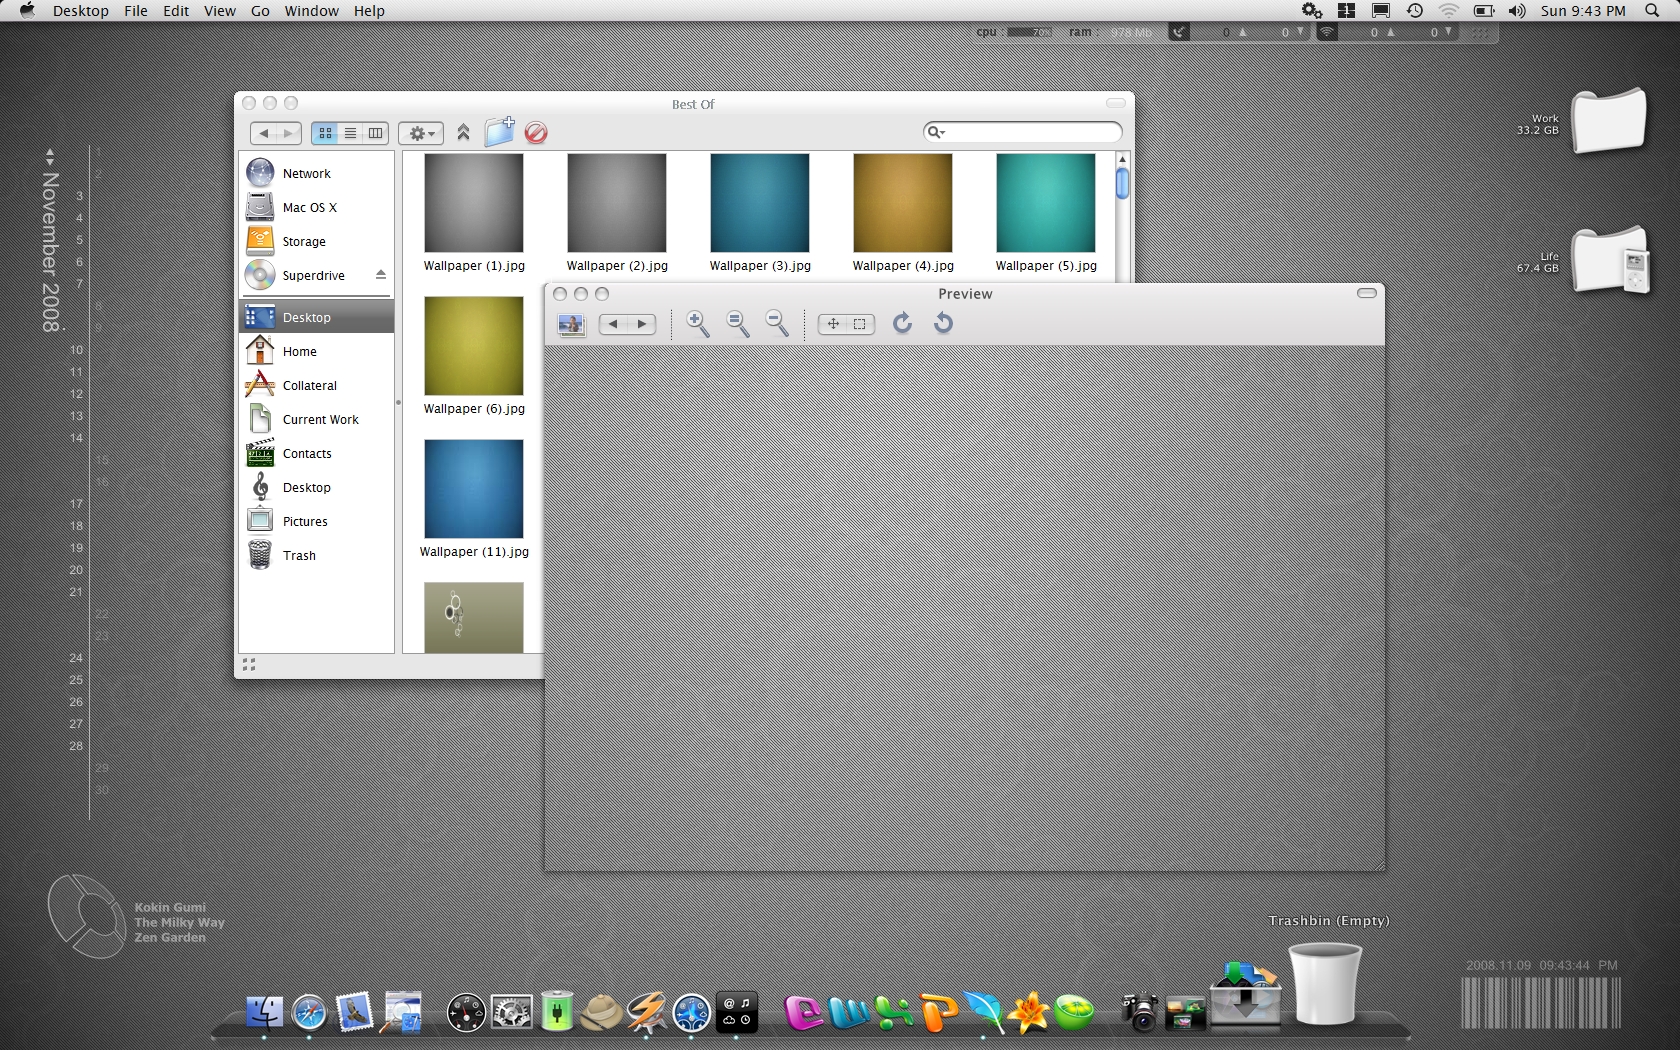Image resolution: width=1680 pixels, height=1050 pixels.
Task: Toggle the Finder toolbar pill button
Action: point(1116,103)
